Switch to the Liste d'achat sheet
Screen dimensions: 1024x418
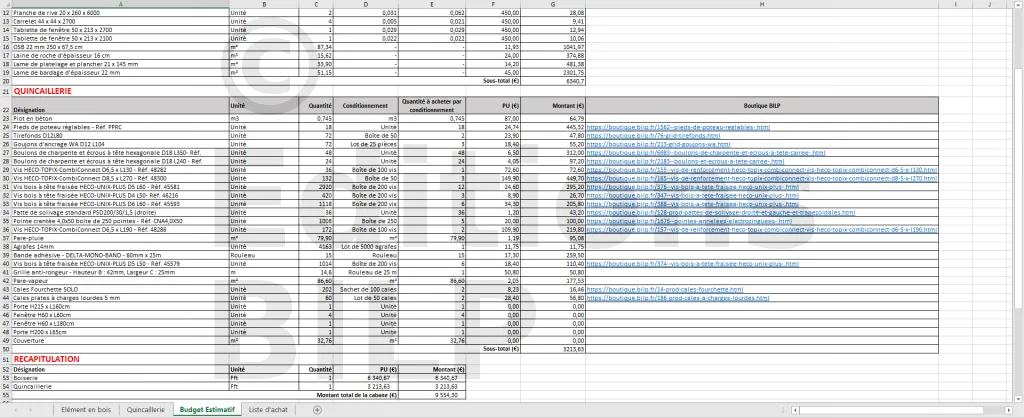pyautogui.click(x=267, y=410)
